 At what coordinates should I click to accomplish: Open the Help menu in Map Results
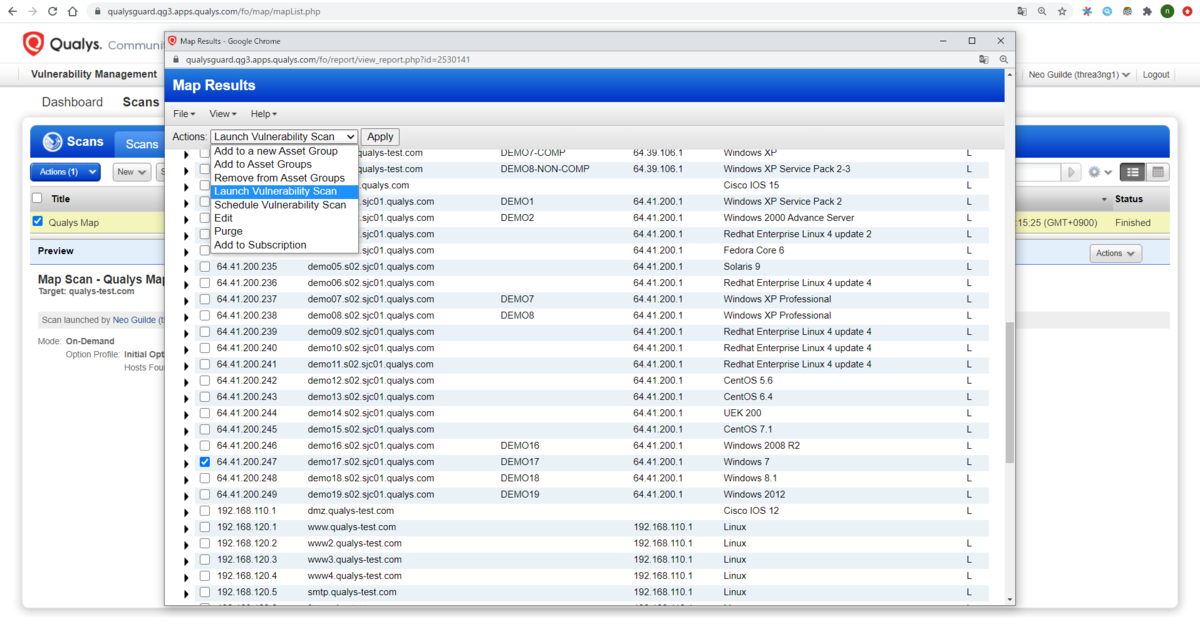point(263,114)
